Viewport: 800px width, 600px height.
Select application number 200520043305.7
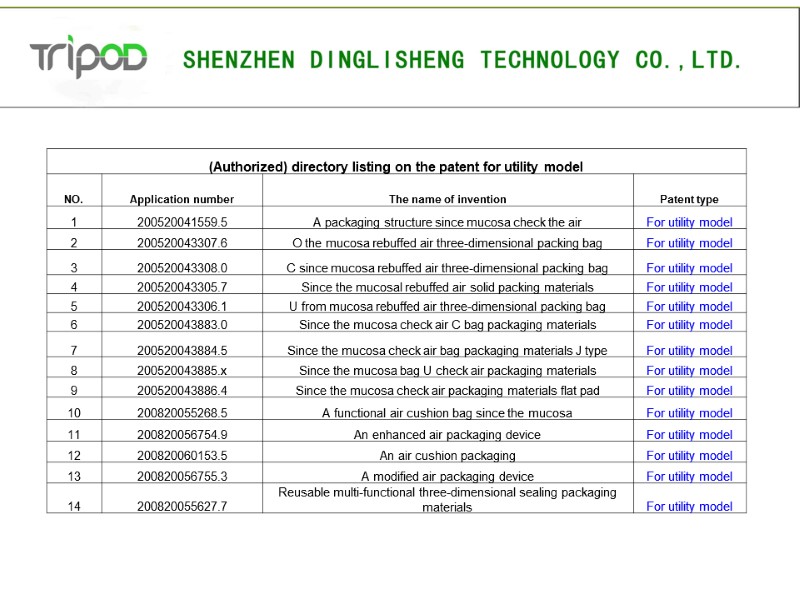(182, 287)
